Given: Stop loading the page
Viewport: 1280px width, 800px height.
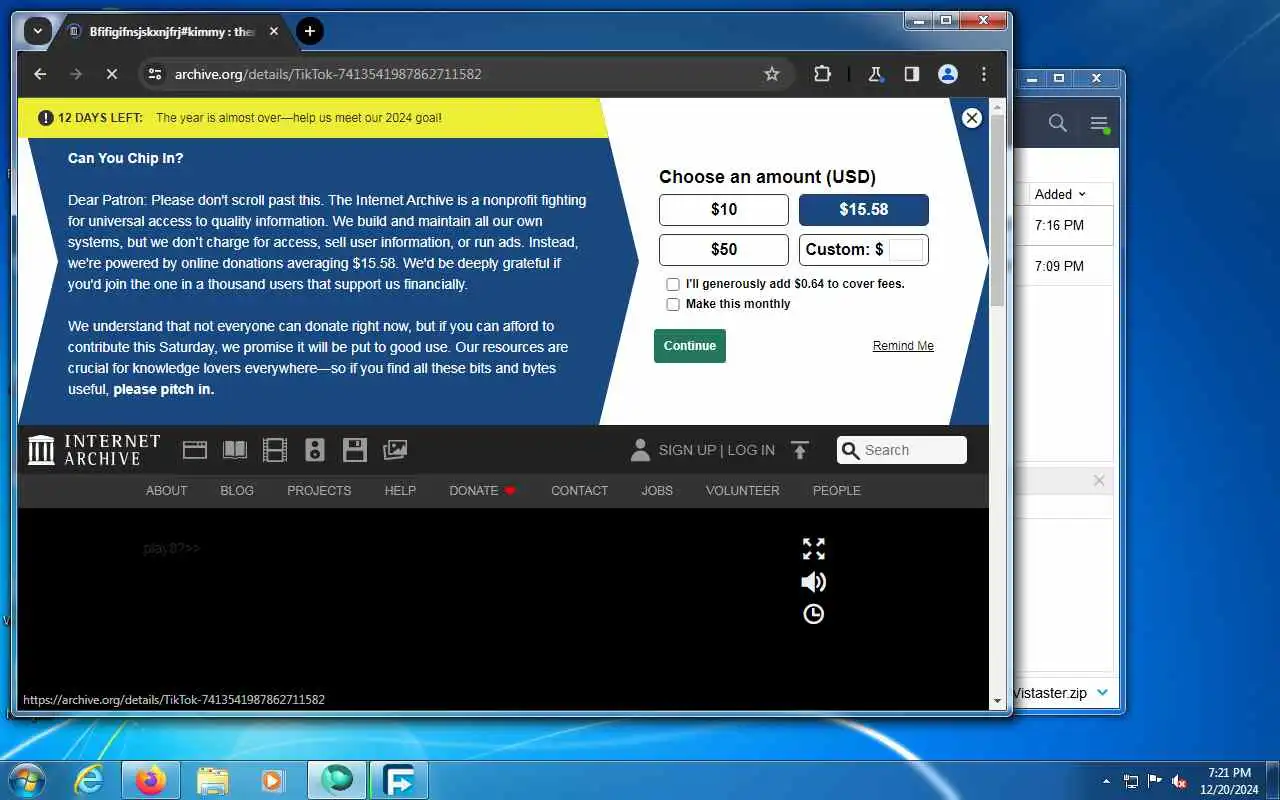Looking at the screenshot, I should 112,74.
